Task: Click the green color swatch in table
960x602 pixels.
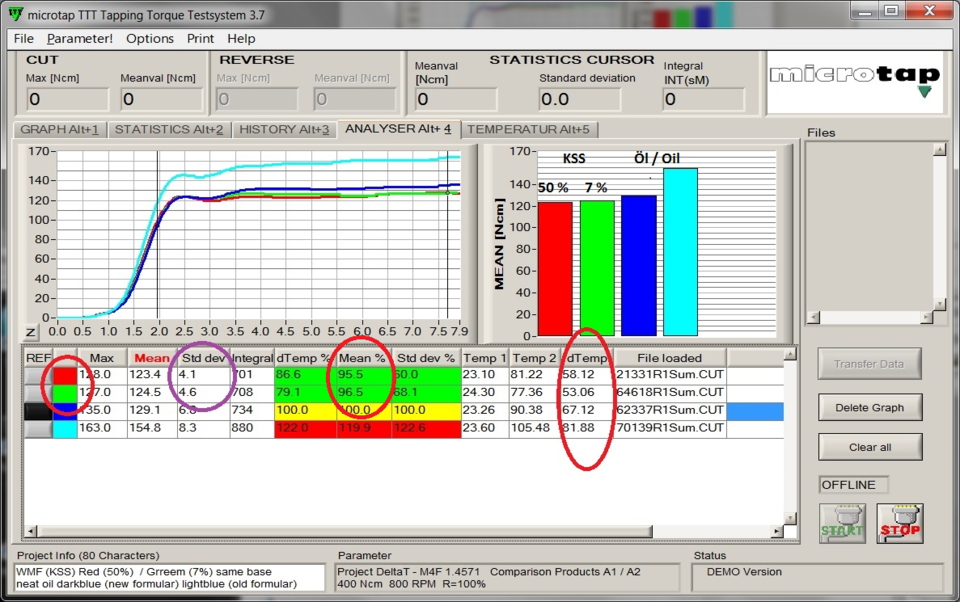Action: [x=65, y=393]
